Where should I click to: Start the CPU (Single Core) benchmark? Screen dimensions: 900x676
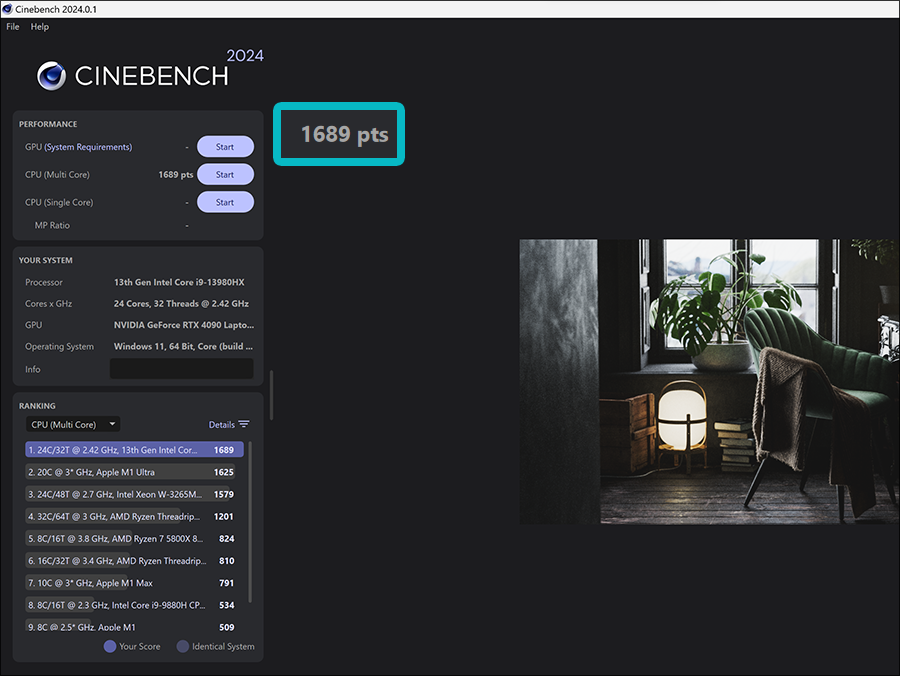point(225,202)
